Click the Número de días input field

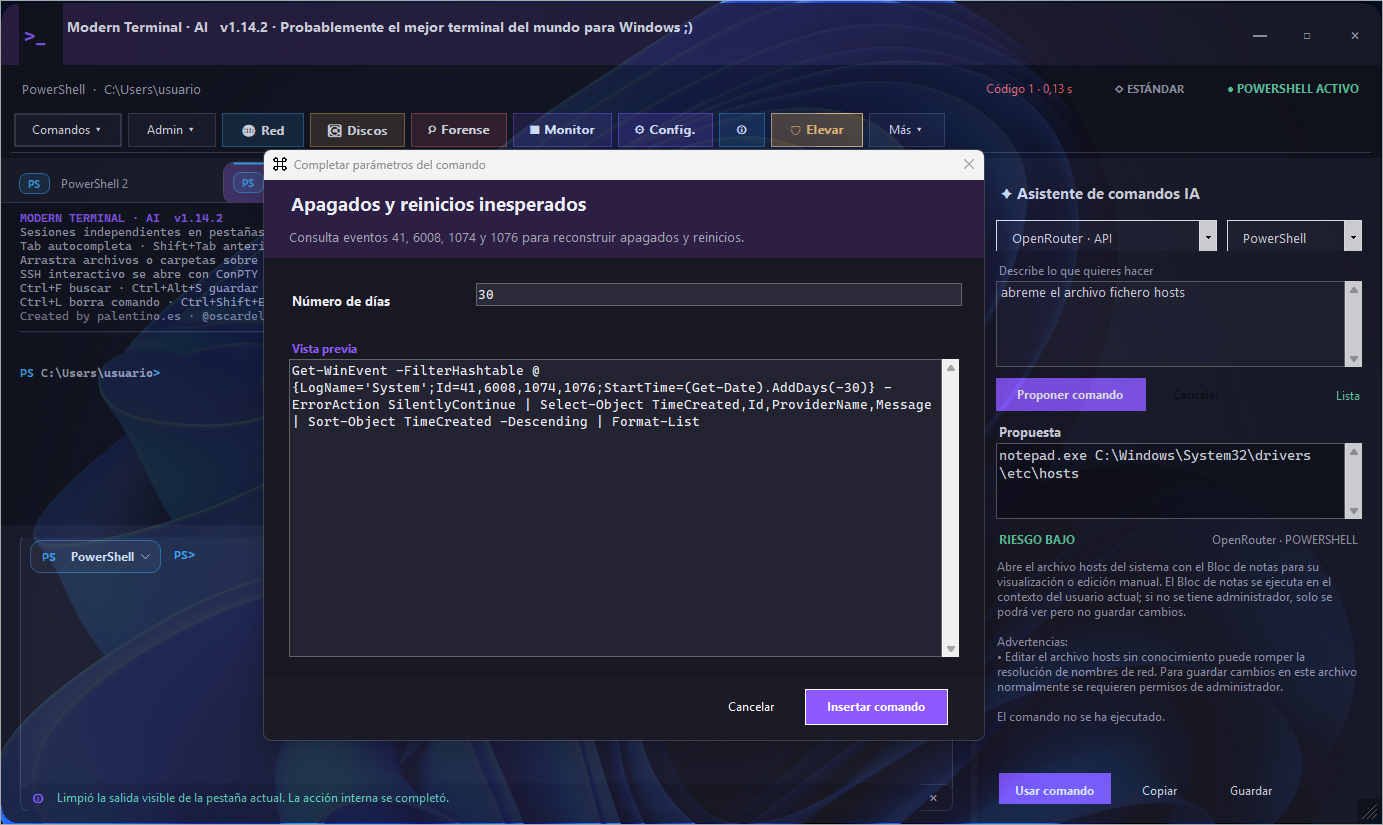coord(718,295)
